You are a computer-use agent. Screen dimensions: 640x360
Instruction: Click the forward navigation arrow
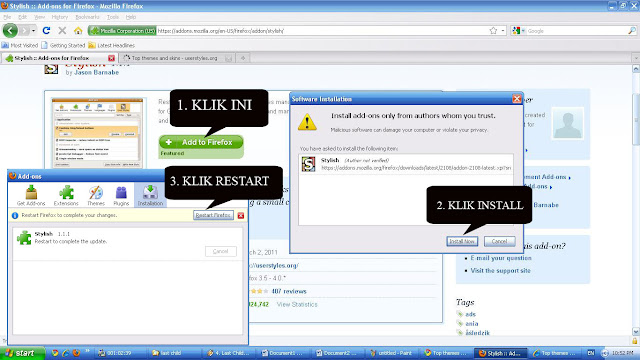tap(25, 31)
